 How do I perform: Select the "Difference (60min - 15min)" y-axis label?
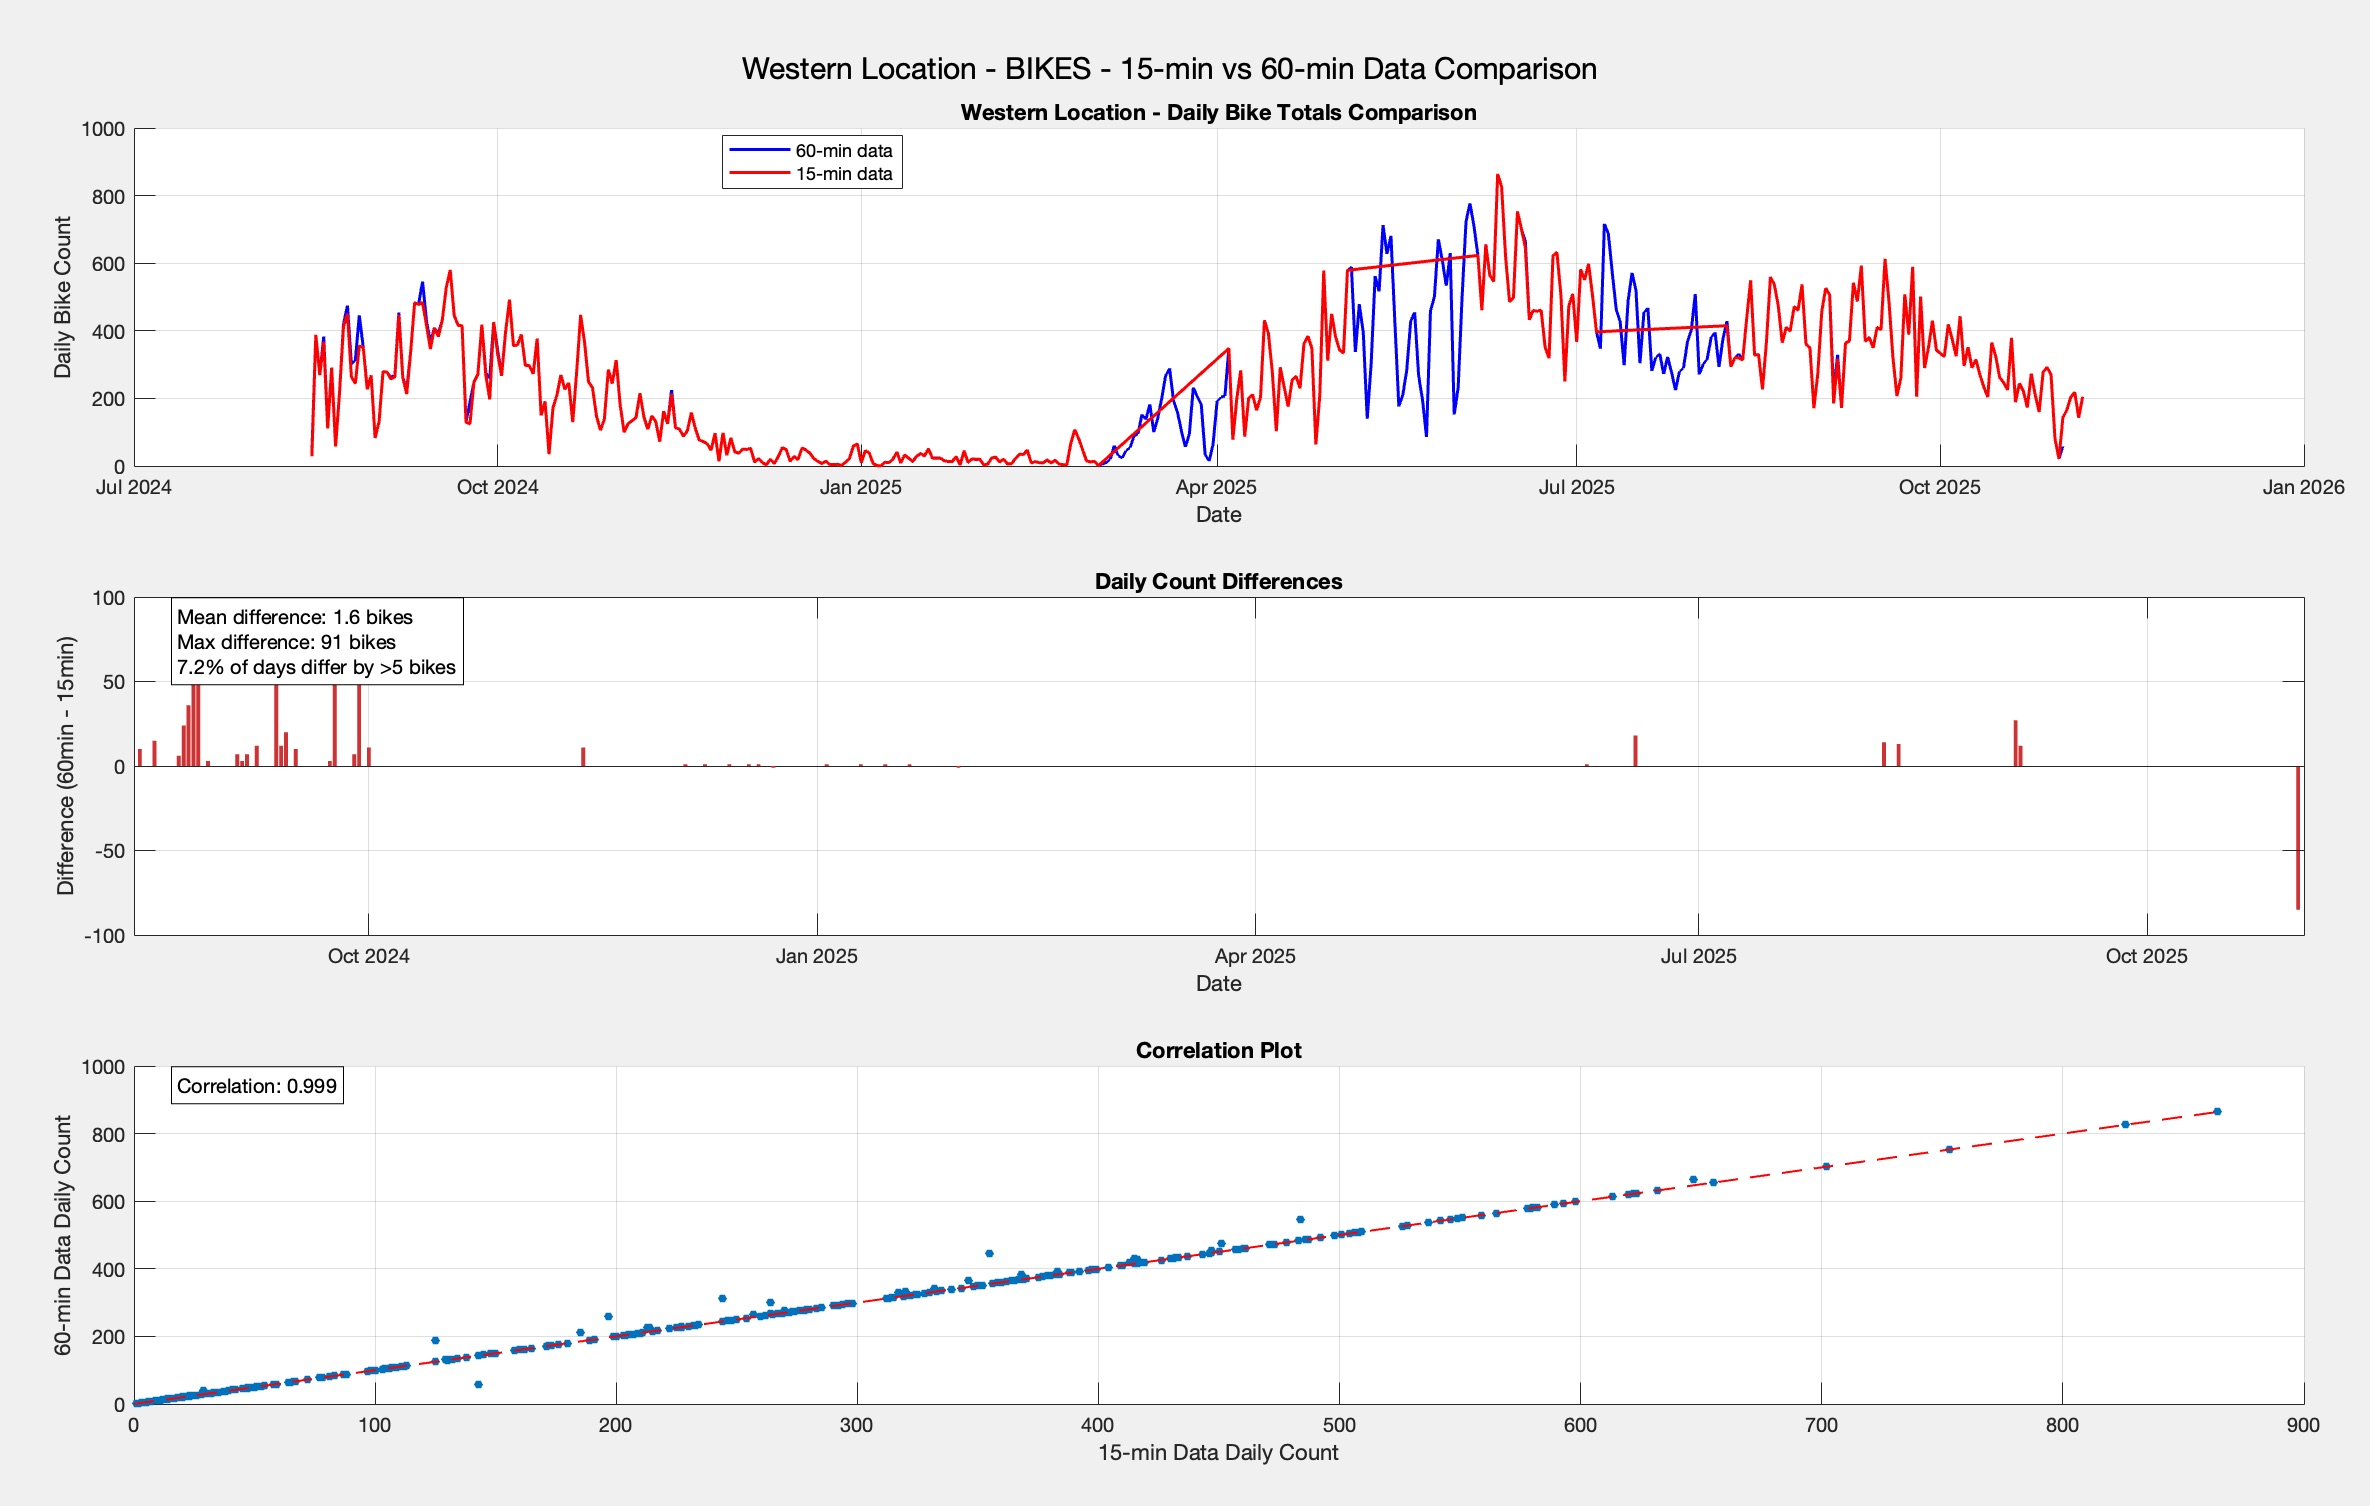click(x=66, y=766)
